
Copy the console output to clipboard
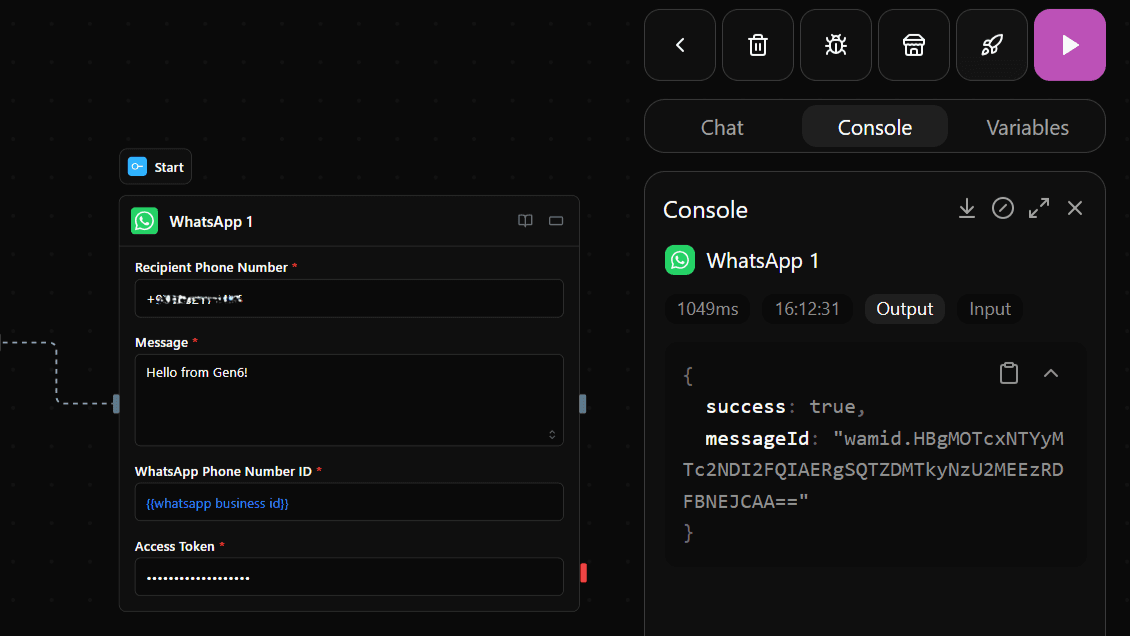pyautogui.click(x=1008, y=372)
